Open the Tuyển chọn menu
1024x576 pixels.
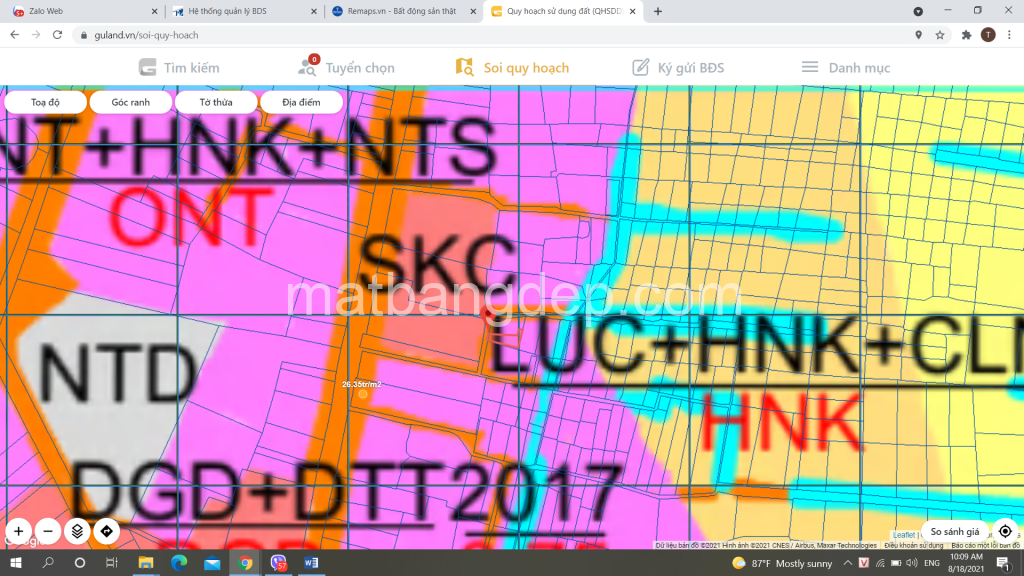tap(346, 67)
